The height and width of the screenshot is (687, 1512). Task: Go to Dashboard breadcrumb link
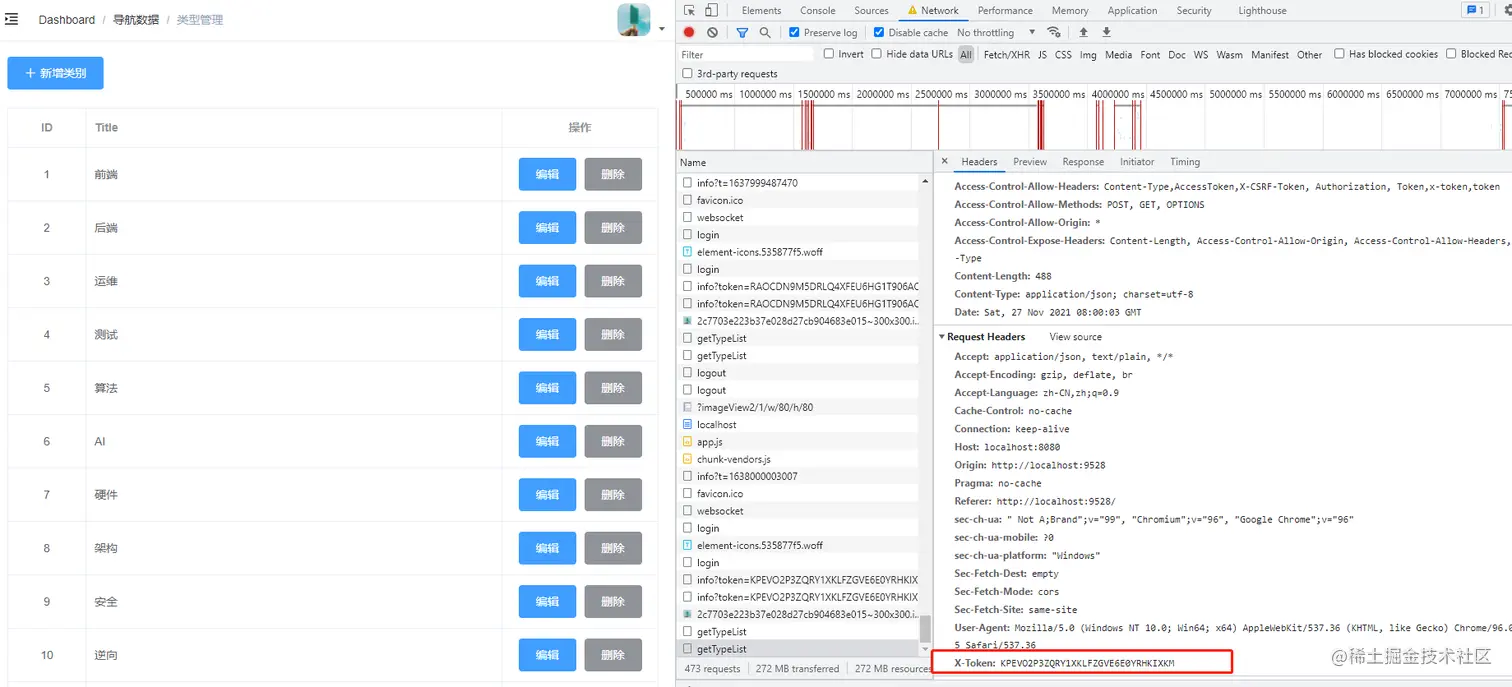click(x=67, y=20)
